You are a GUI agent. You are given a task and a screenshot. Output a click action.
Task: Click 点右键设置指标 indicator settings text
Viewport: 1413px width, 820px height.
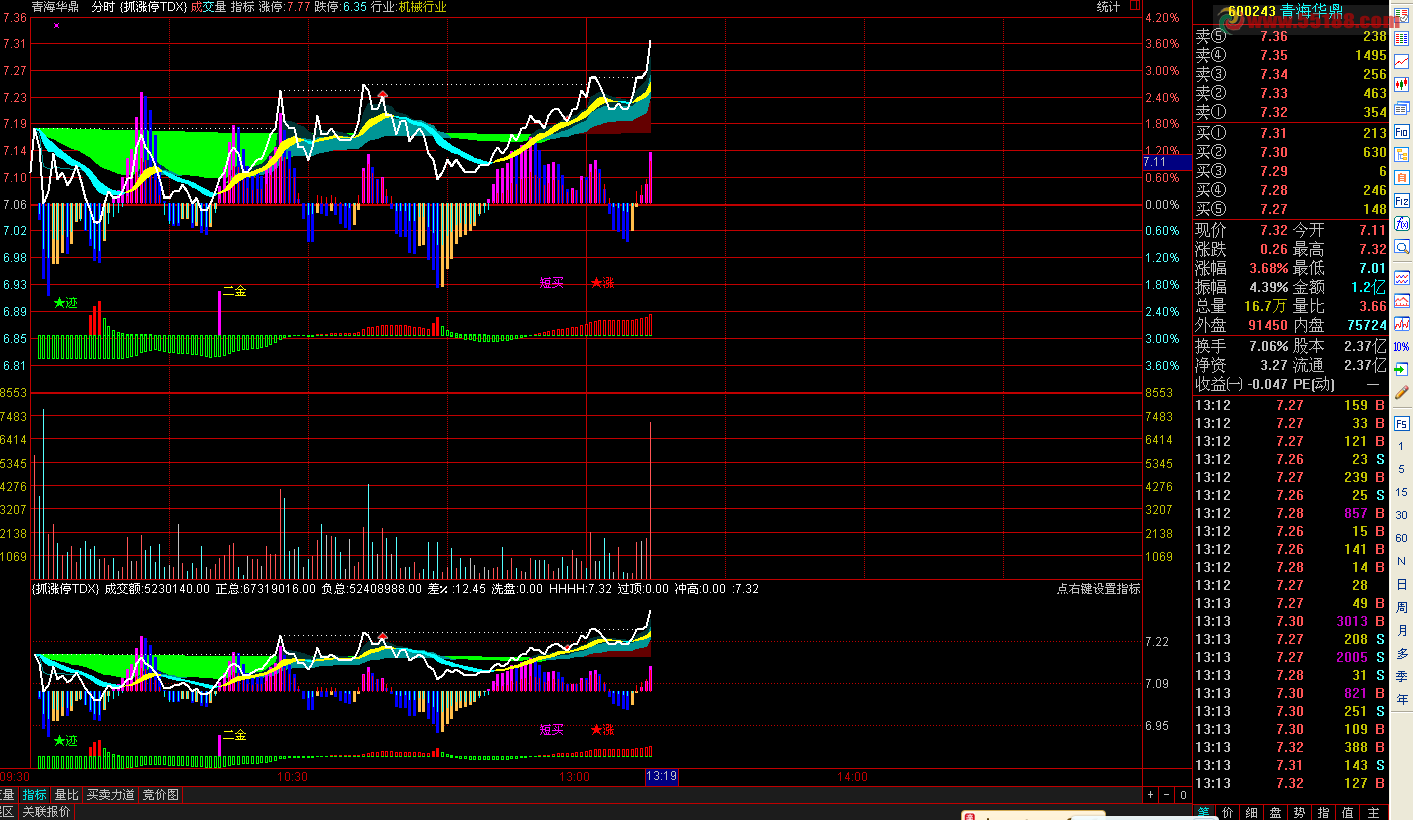1098,589
